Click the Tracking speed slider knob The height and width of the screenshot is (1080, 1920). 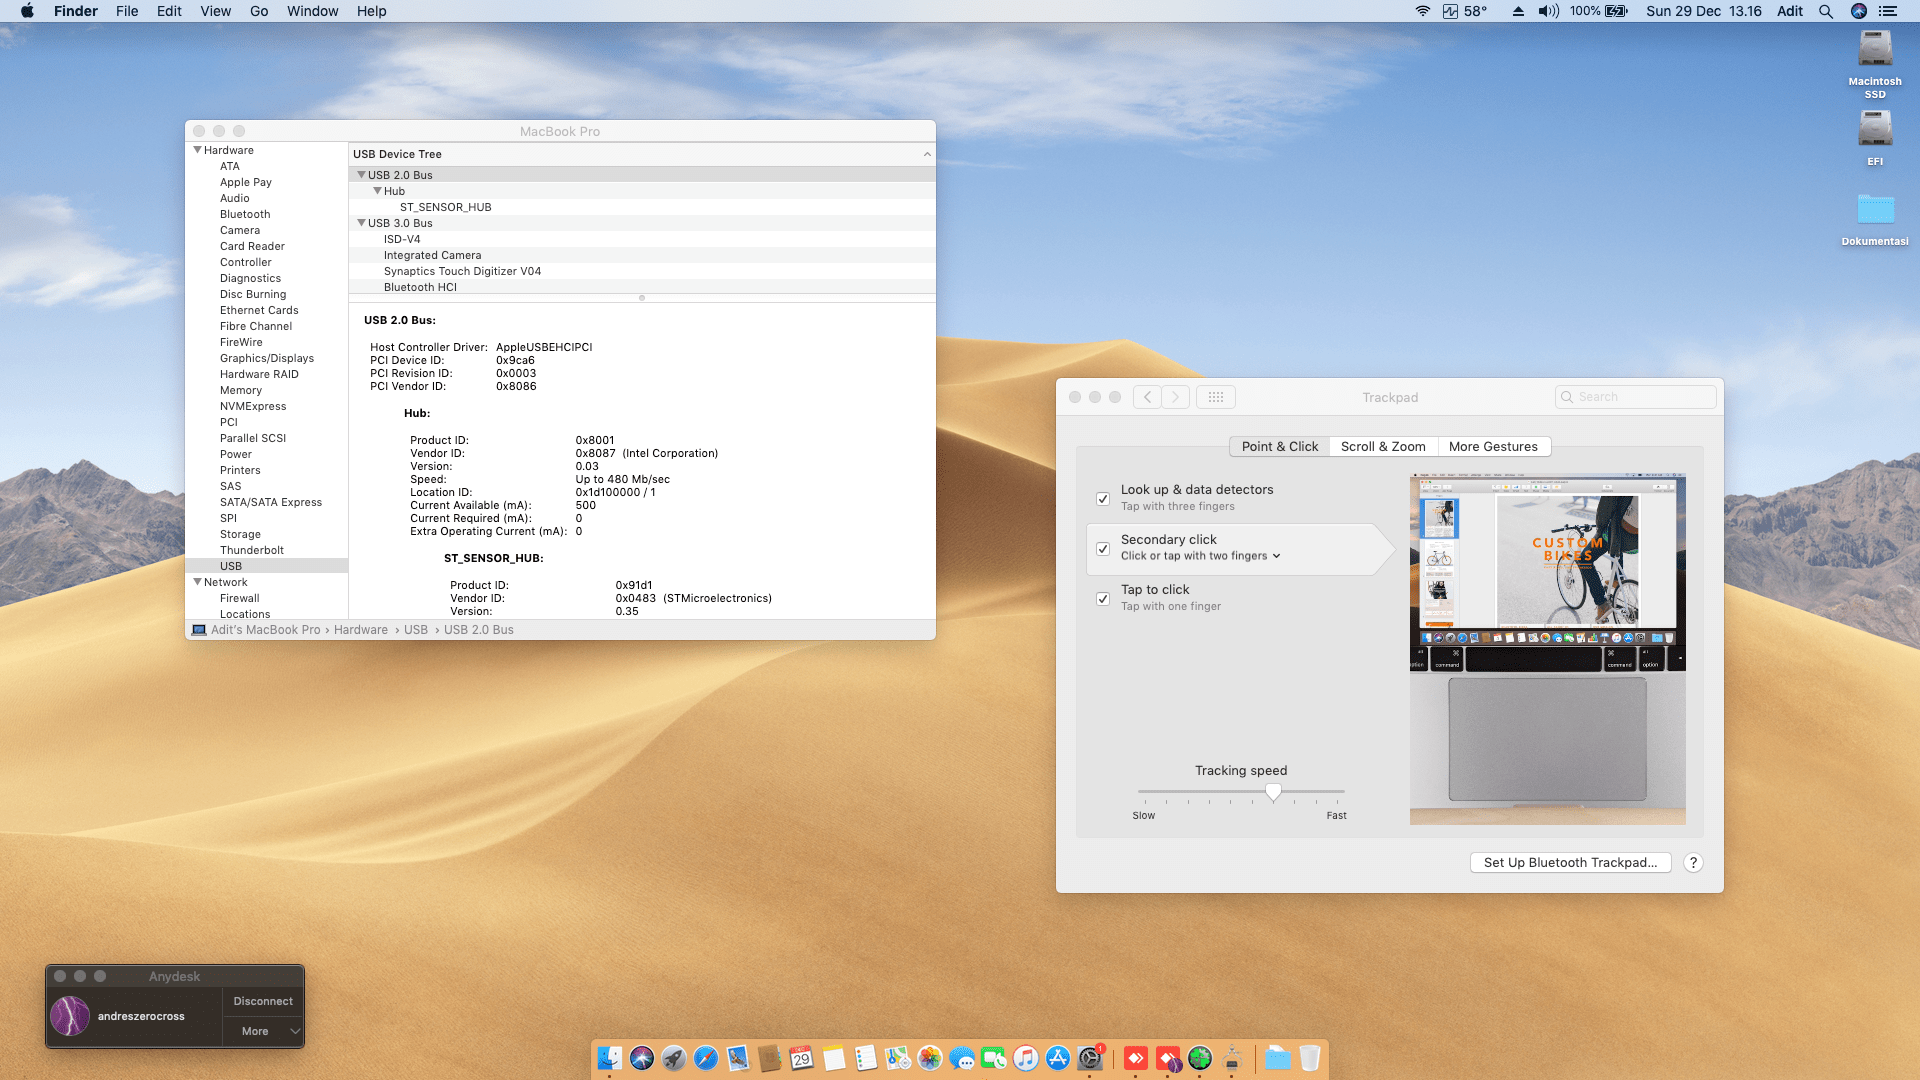tap(1273, 792)
